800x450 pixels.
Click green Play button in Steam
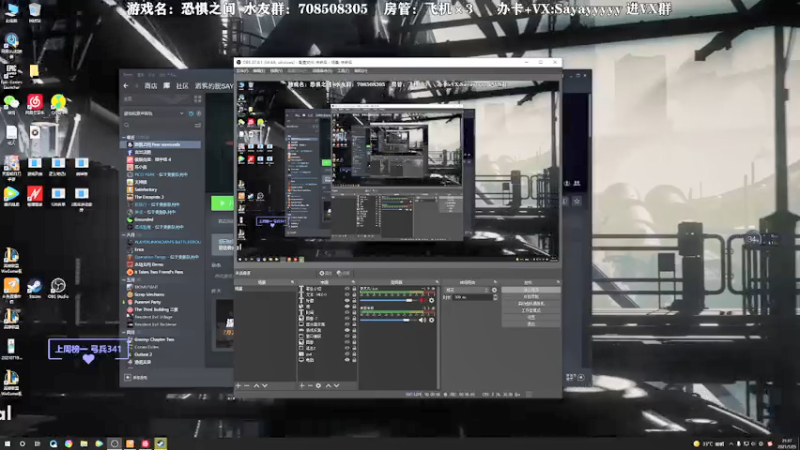click(222, 203)
